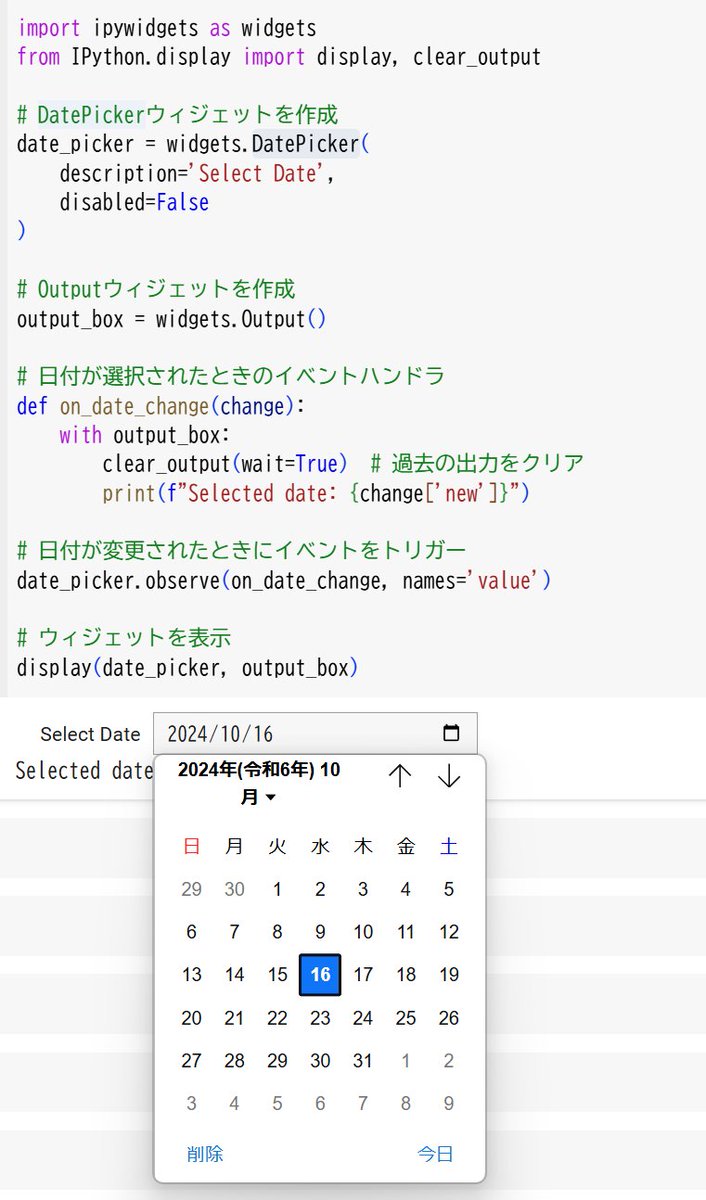Click 'output_box = widgets.Output()' code line
The width and height of the screenshot is (706, 1200).
click(171, 320)
